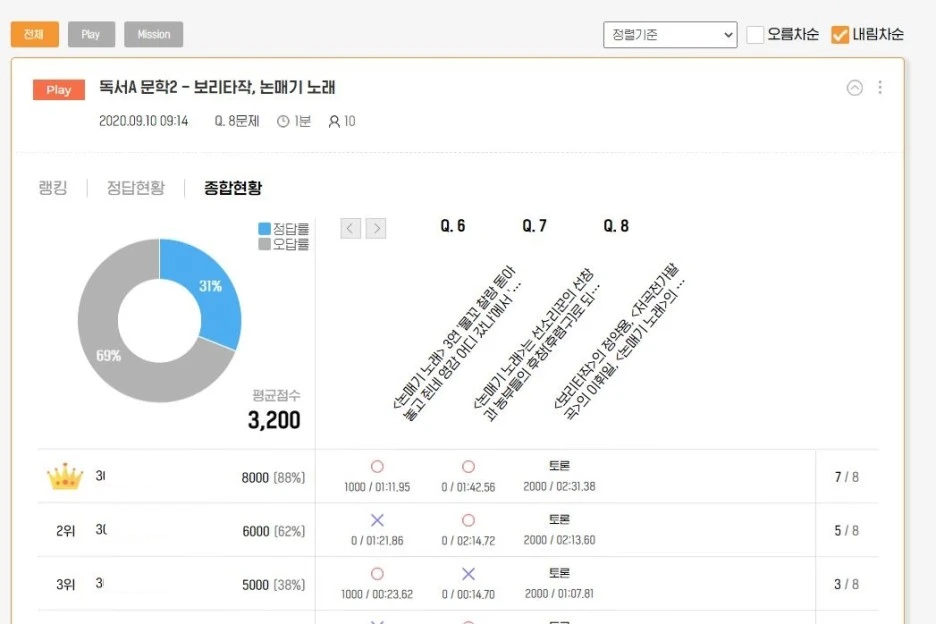Open the three-dot more options menu
936x624 pixels.
click(880, 88)
